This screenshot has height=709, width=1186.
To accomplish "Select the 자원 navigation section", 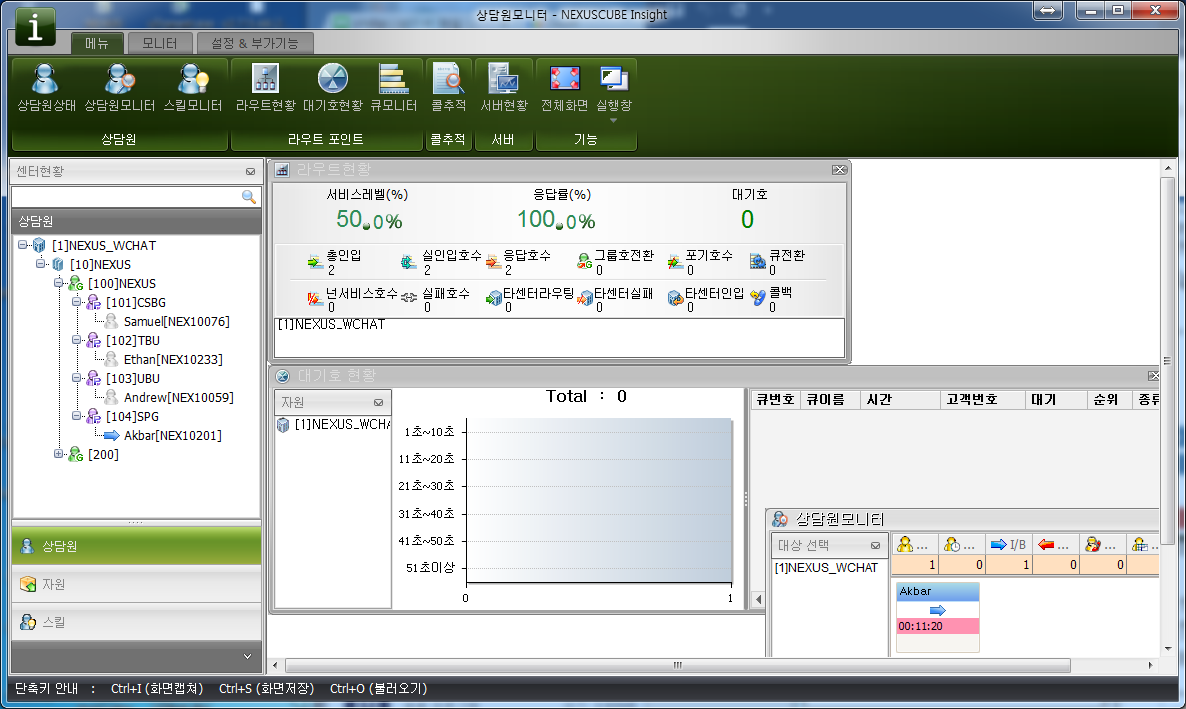I will (x=136, y=584).
